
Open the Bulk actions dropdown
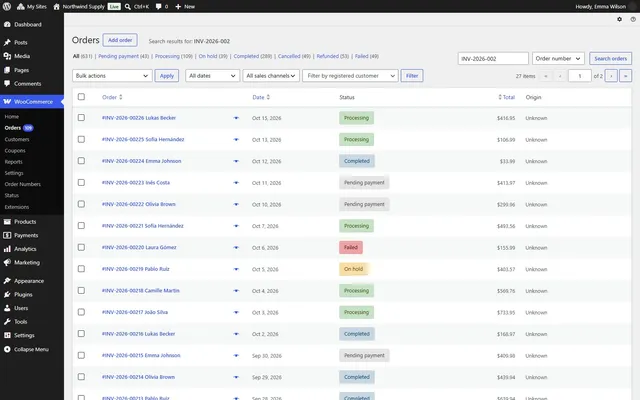point(112,76)
